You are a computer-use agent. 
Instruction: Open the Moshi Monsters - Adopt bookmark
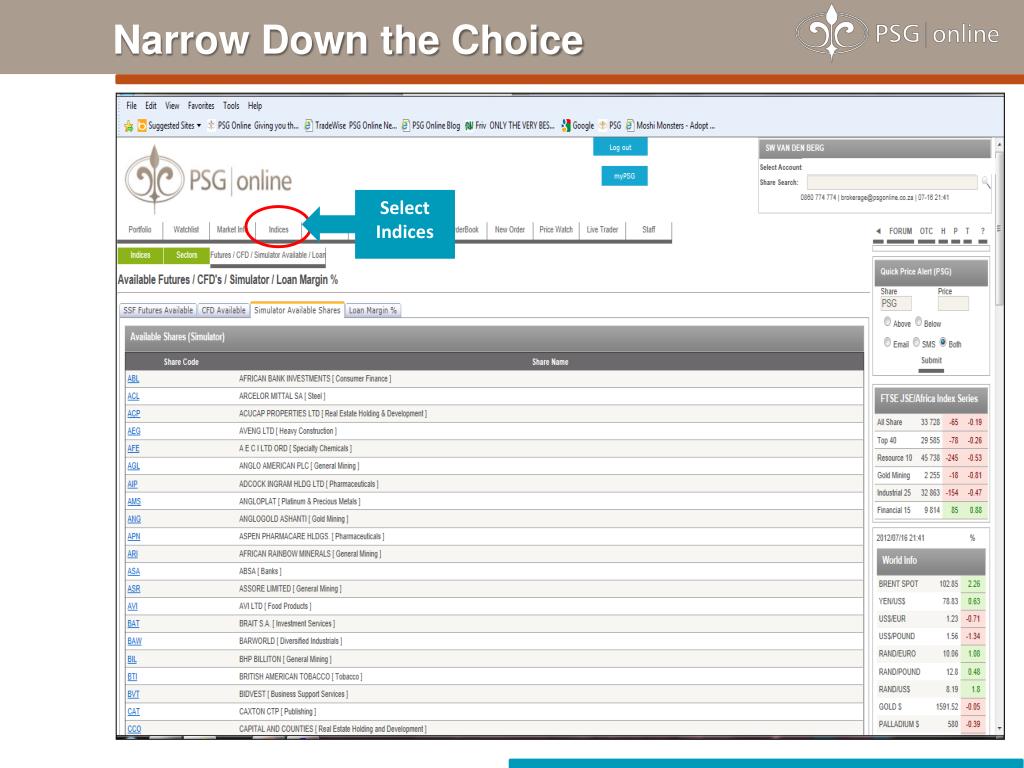tap(671, 125)
